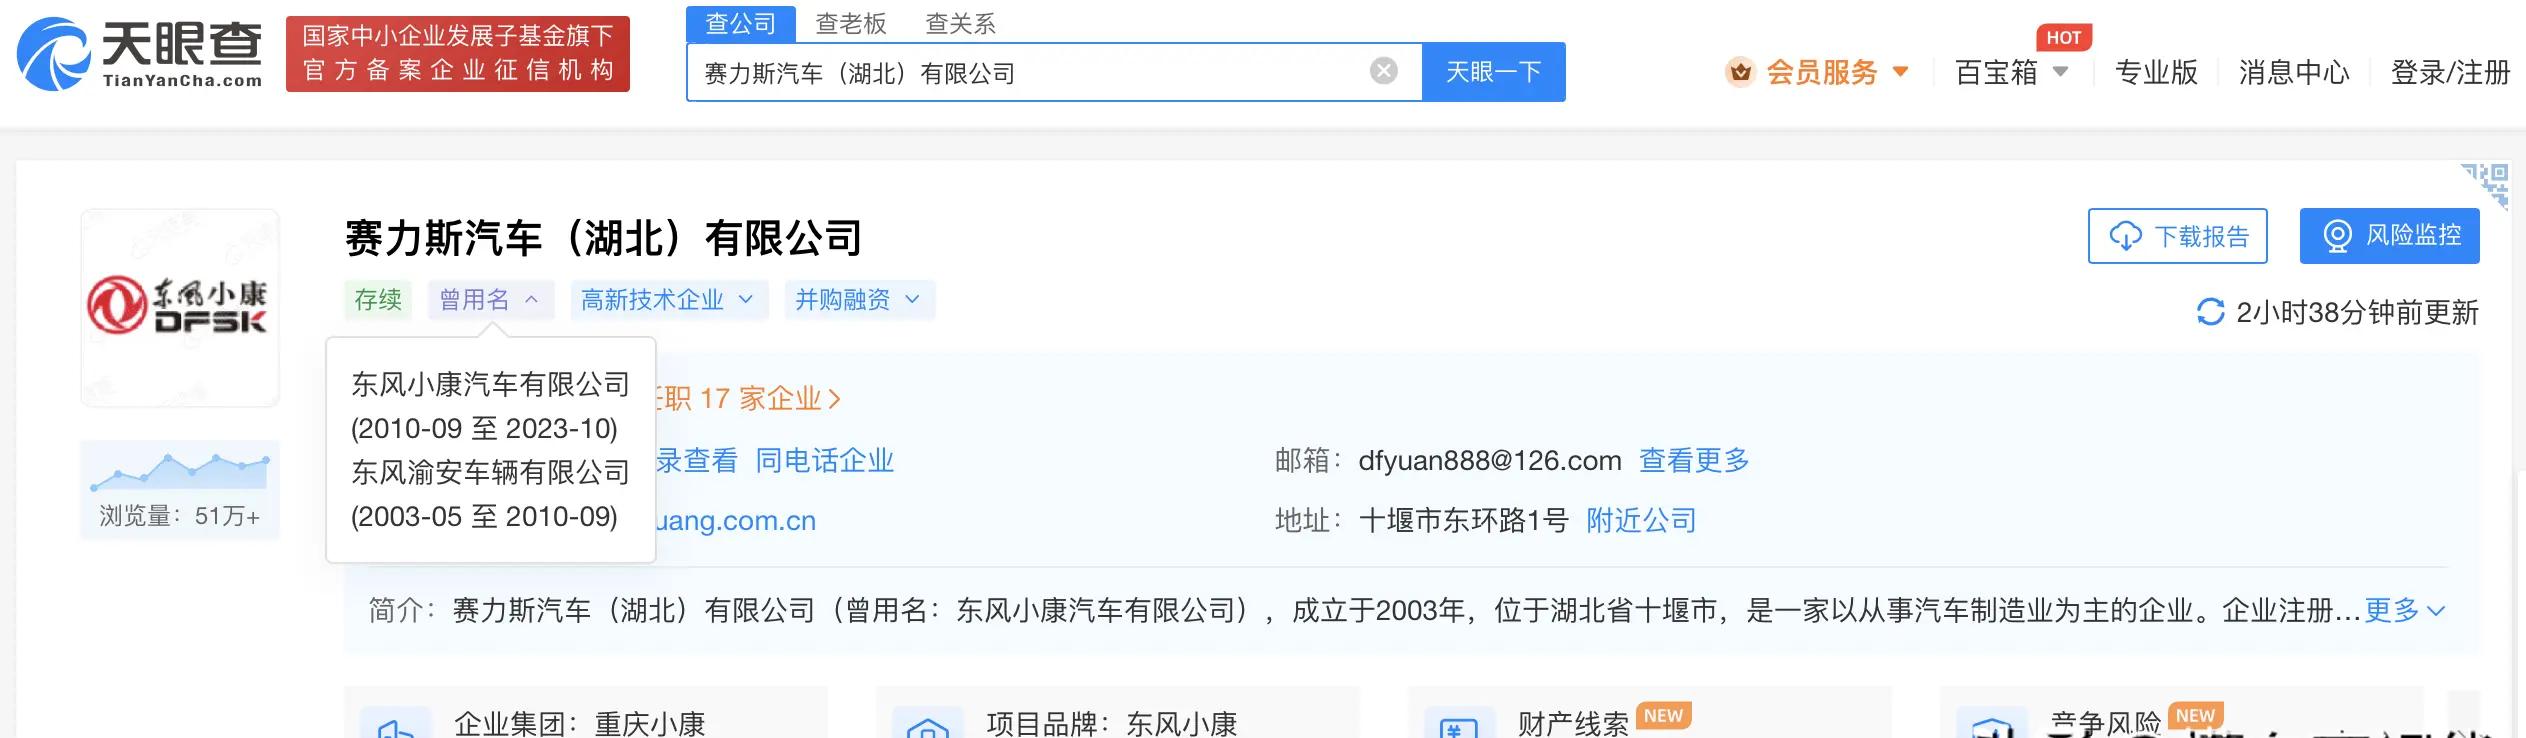Click the refresh update icon
The image size is (2526, 738).
pyautogui.click(x=2210, y=312)
